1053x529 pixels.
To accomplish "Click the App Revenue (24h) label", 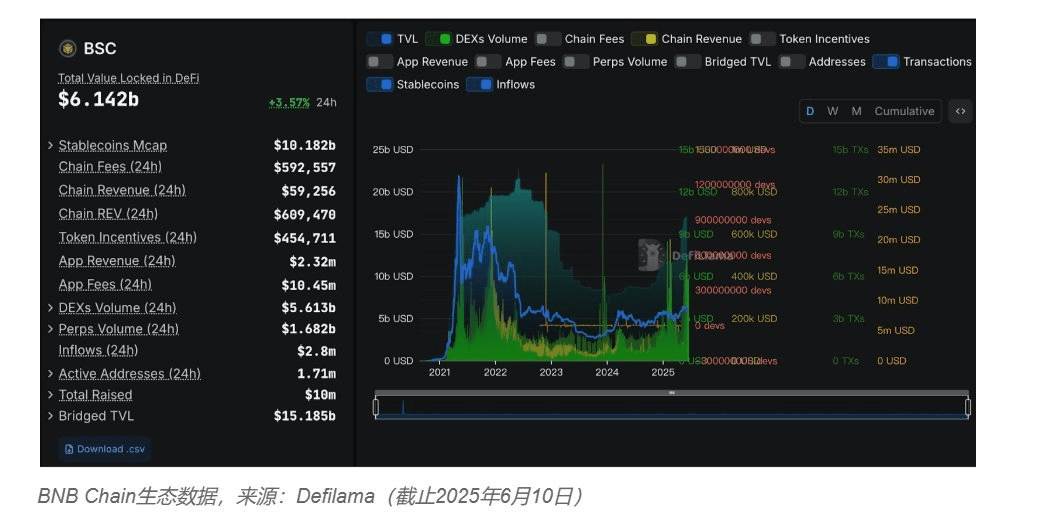I will tap(117, 260).
